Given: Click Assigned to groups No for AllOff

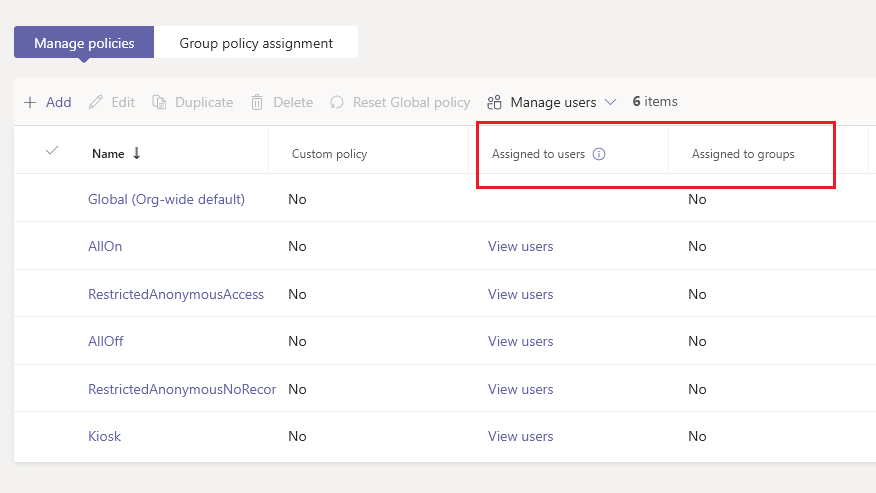Looking at the screenshot, I should [x=697, y=341].
